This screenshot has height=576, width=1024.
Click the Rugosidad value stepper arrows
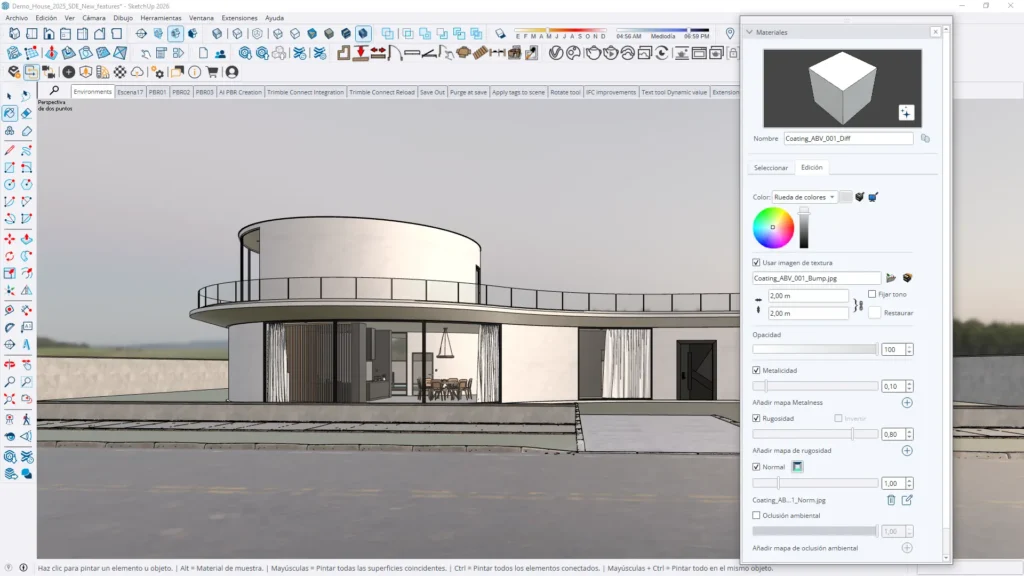(x=909, y=434)
